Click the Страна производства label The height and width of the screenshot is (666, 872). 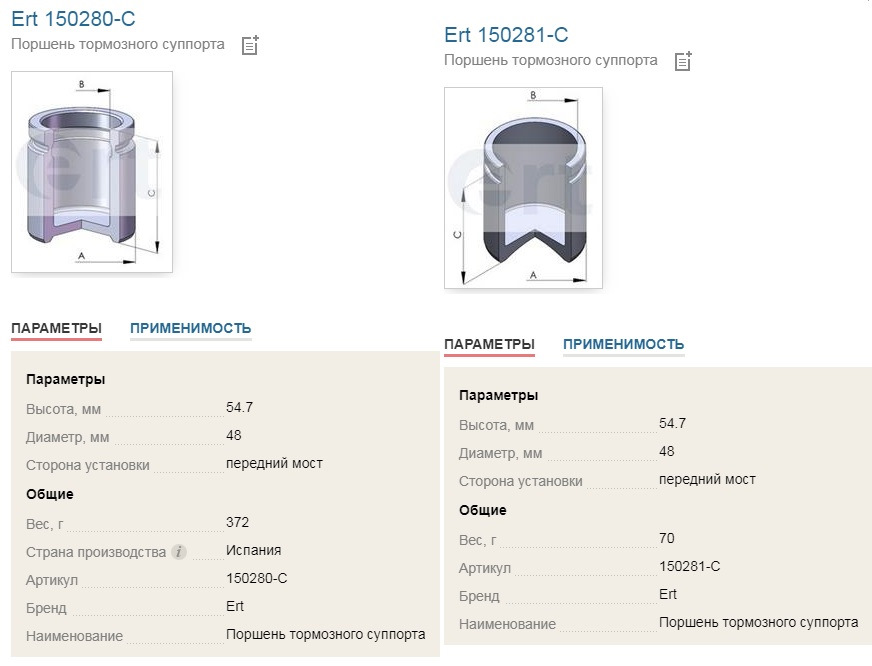[96, 552]
